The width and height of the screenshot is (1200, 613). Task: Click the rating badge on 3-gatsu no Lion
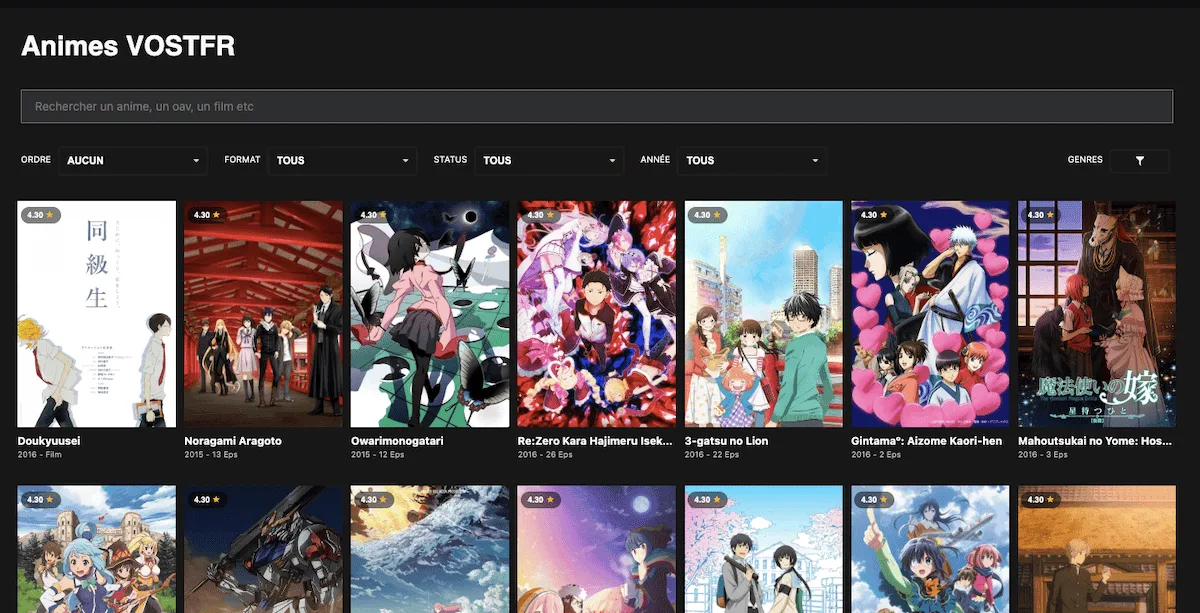click(x=708, y=215)
